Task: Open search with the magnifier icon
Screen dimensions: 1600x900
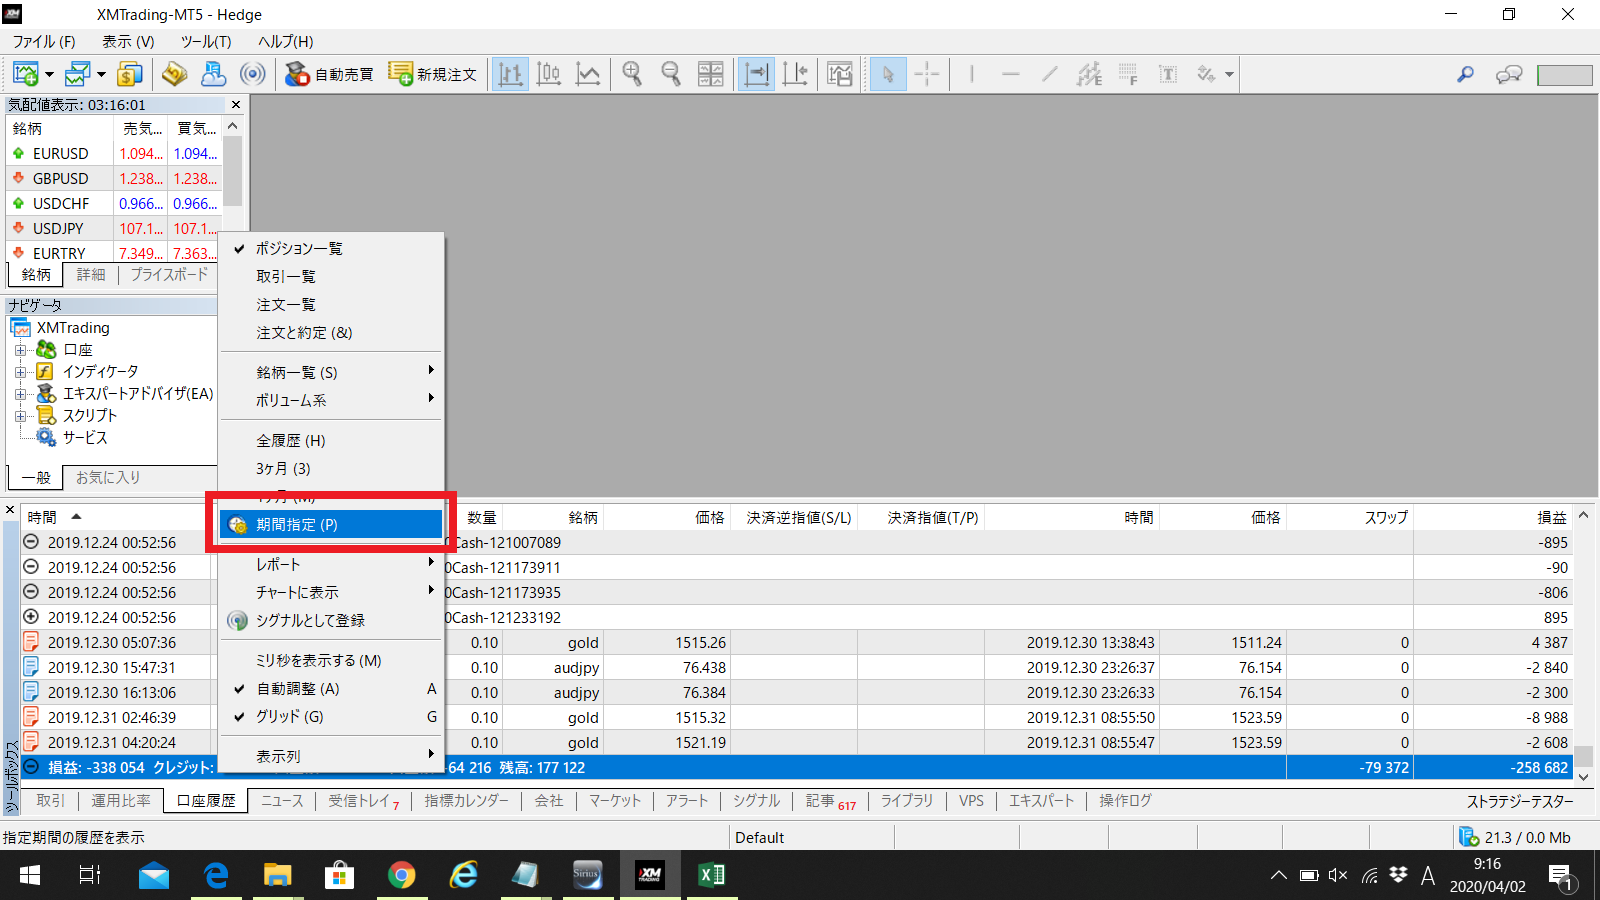Action: pos(1465,74)
